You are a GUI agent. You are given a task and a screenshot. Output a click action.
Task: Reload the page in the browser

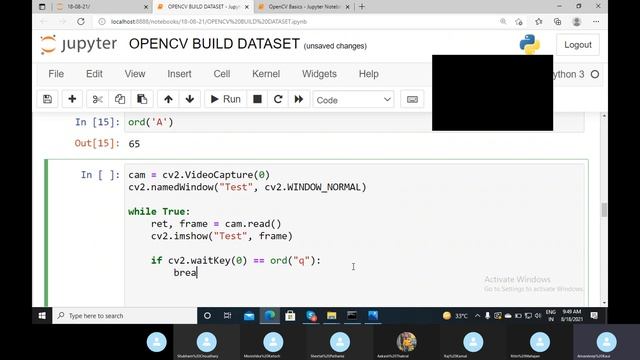pyautogui.click(x=81, y=22)
